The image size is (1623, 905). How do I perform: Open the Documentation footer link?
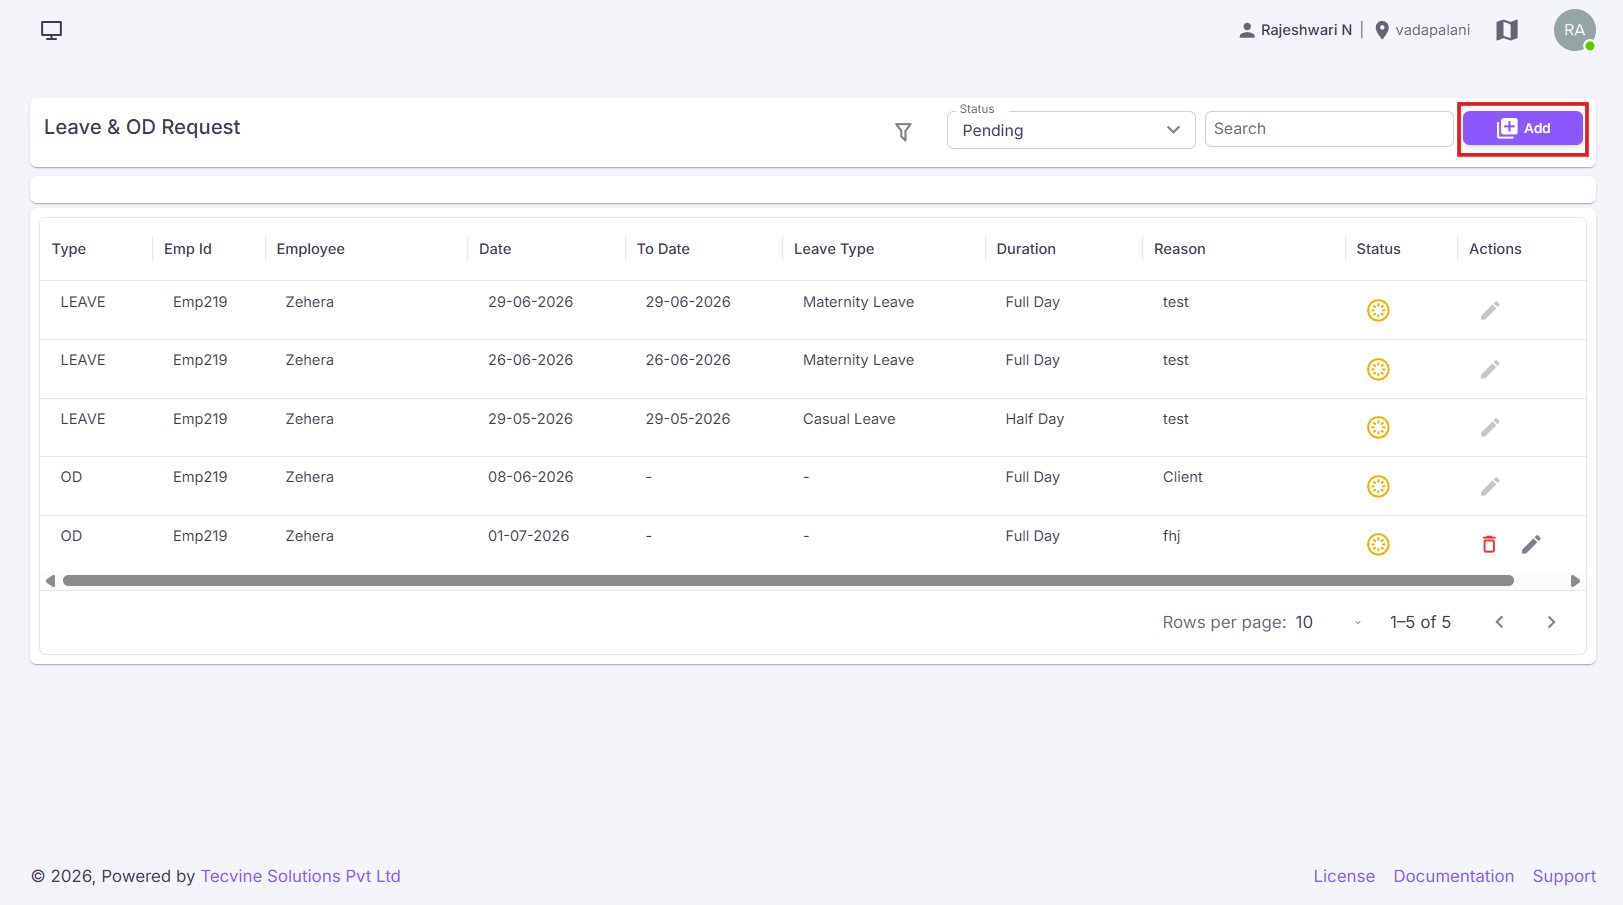pyautogui.click(x=1453, y=876)
